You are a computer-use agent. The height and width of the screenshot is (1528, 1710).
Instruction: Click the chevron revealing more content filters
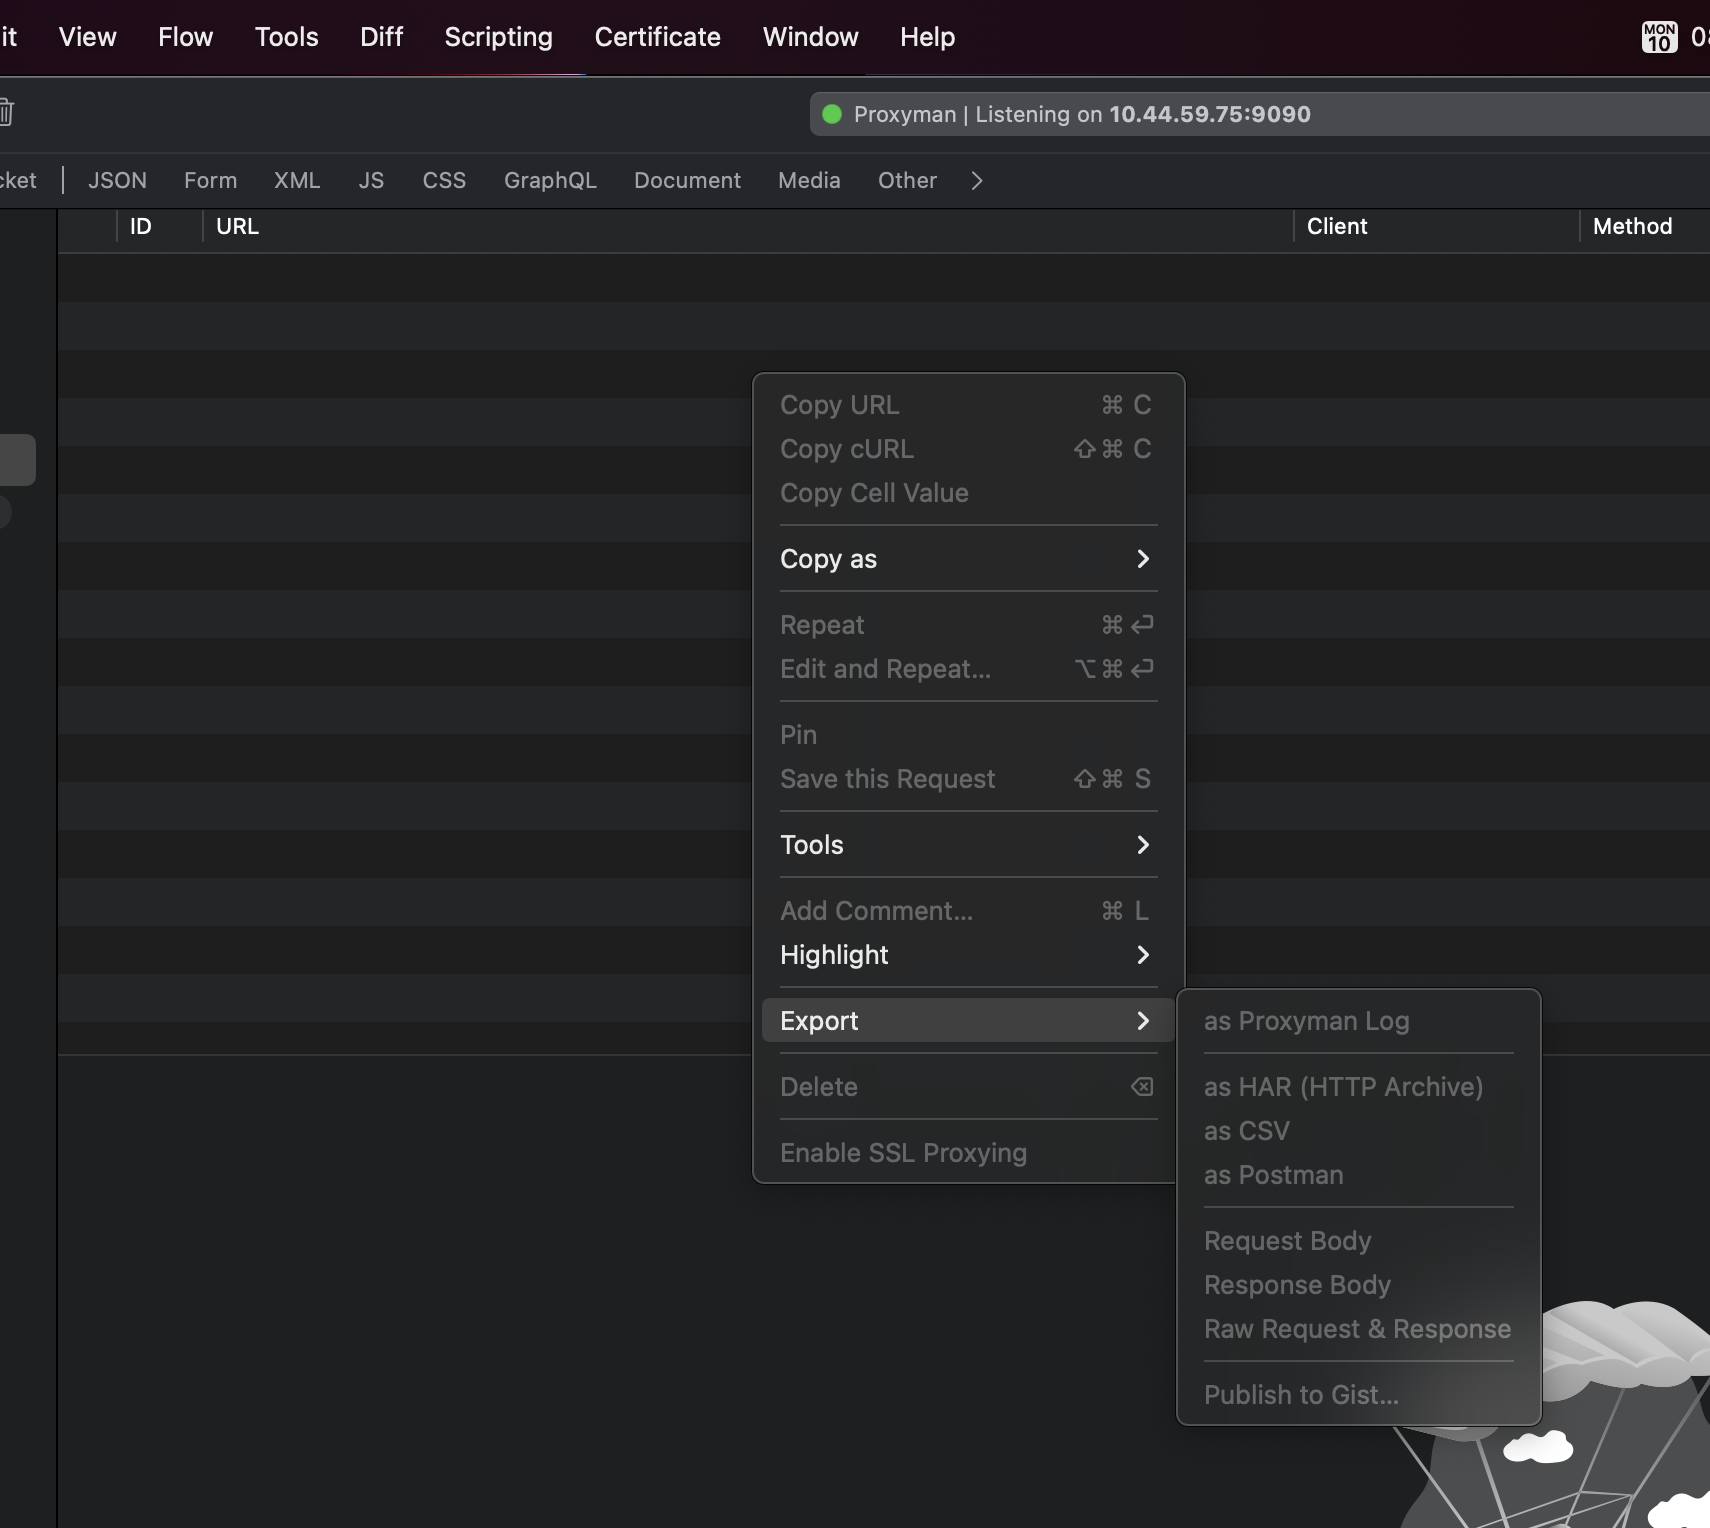[975, 181]
